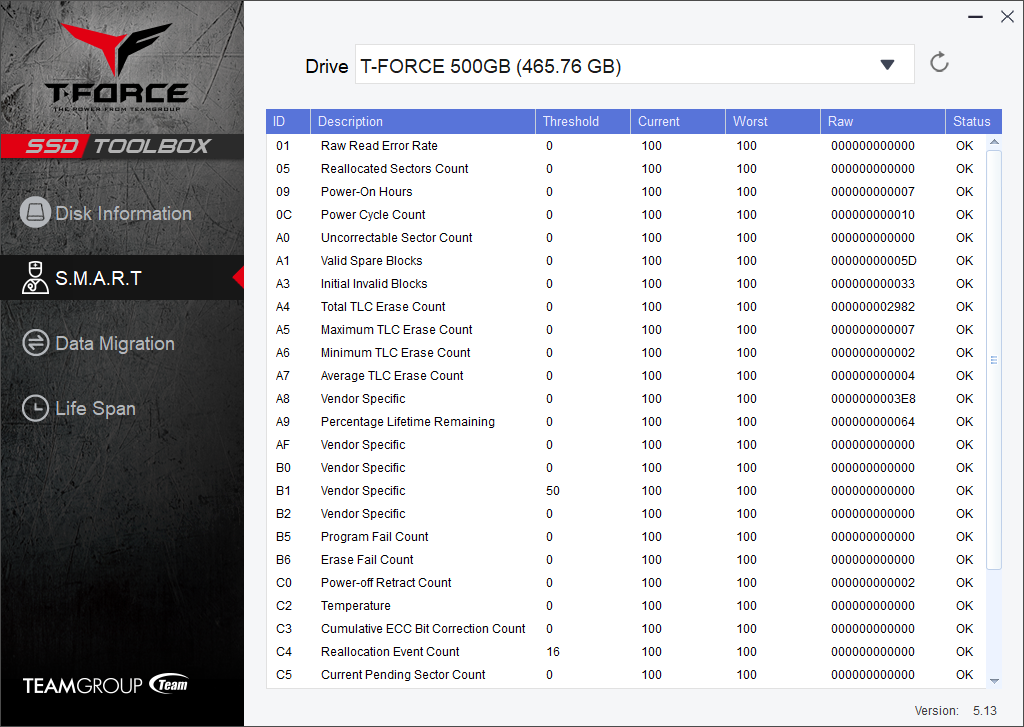Close the SSD Toolbox window
Image resolution: width=1024 pixels, height=727 pixels.
(1007, 16)
